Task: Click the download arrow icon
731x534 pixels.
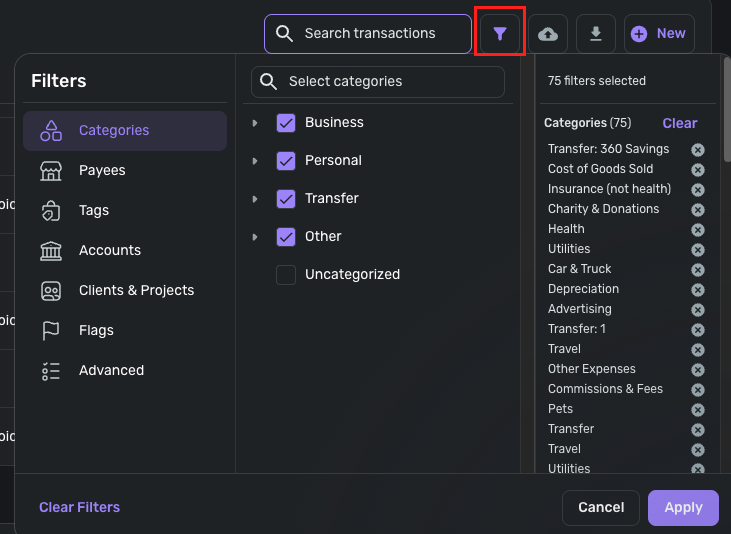Action: [596, 34]
